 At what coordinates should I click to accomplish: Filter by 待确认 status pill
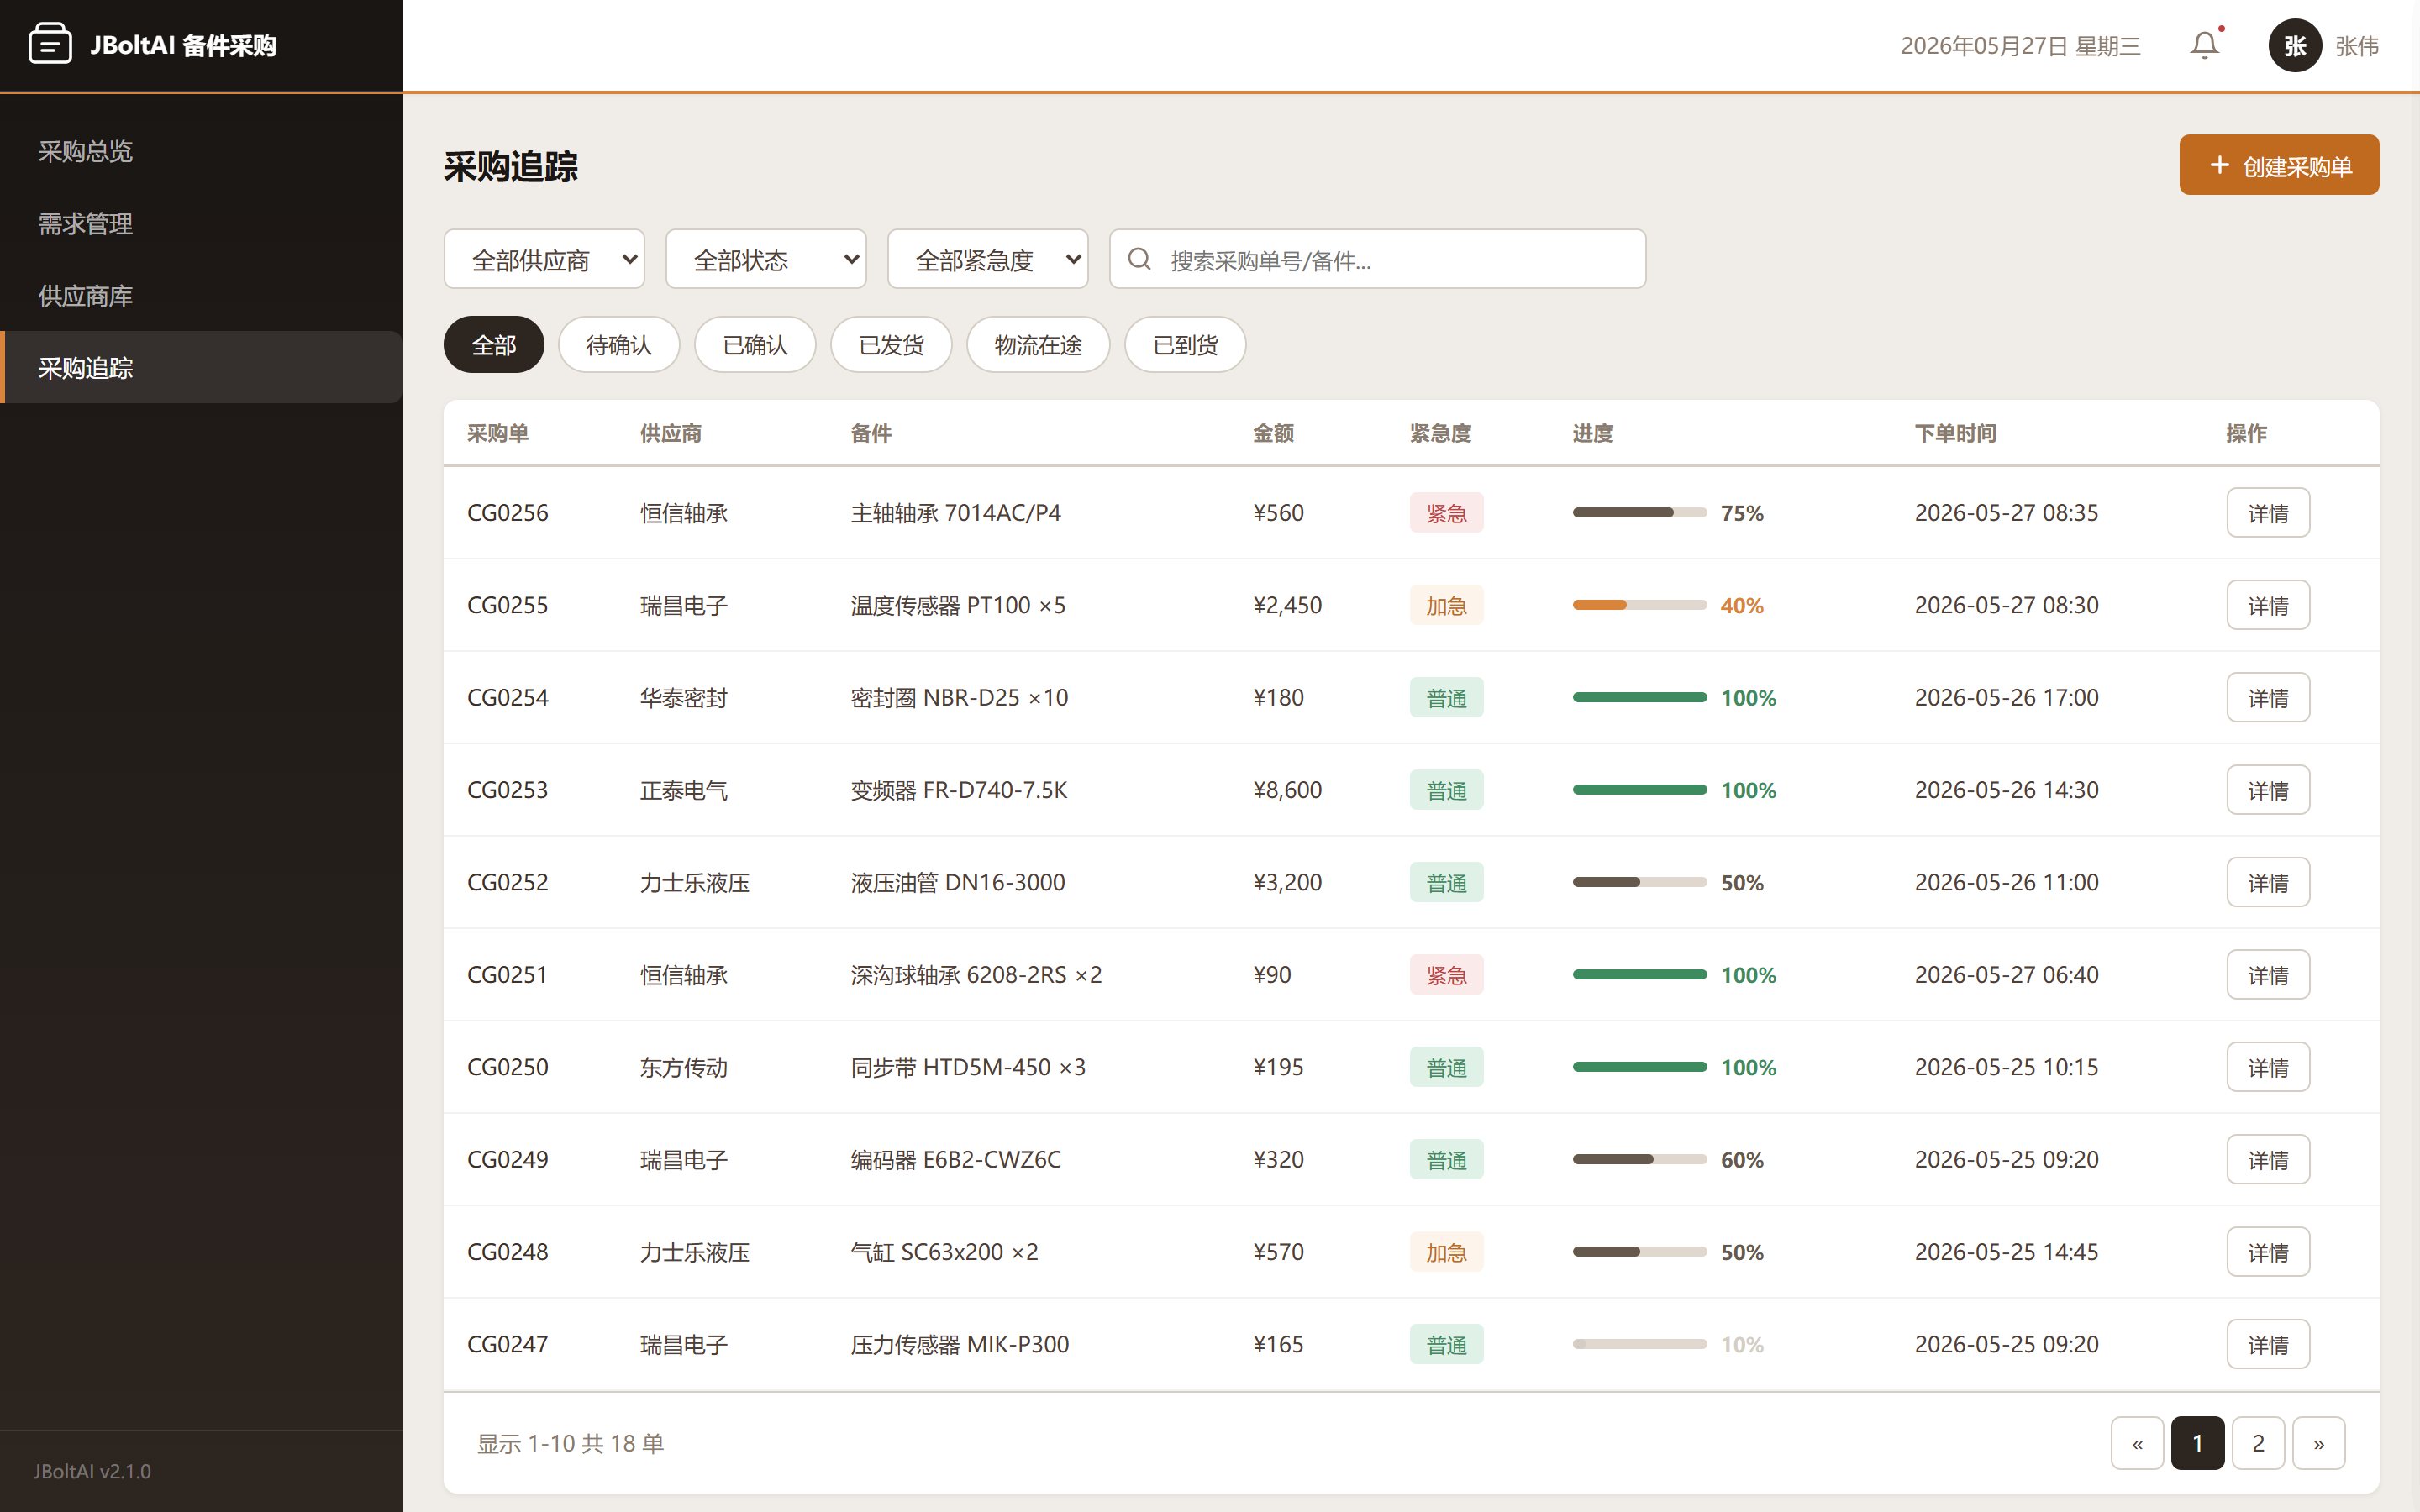click(x=619, y=345)
